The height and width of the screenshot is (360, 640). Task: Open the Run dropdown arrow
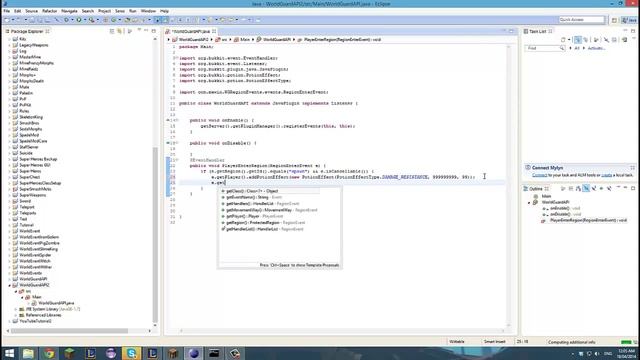[84, 20]
